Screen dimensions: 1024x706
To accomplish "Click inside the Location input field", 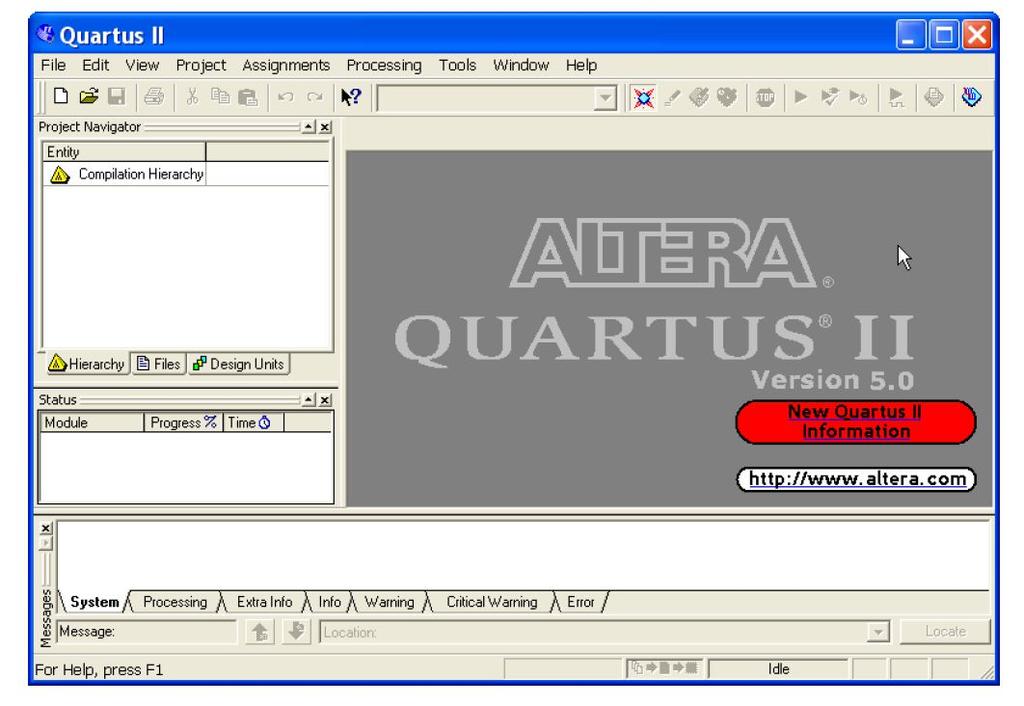I will point(593,632).
